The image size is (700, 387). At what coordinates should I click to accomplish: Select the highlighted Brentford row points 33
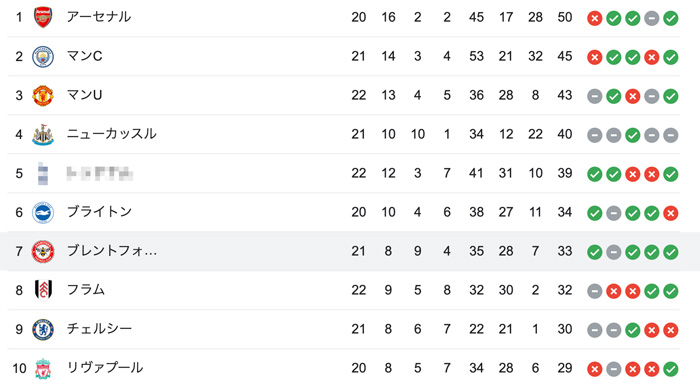(x=565, y=251)
